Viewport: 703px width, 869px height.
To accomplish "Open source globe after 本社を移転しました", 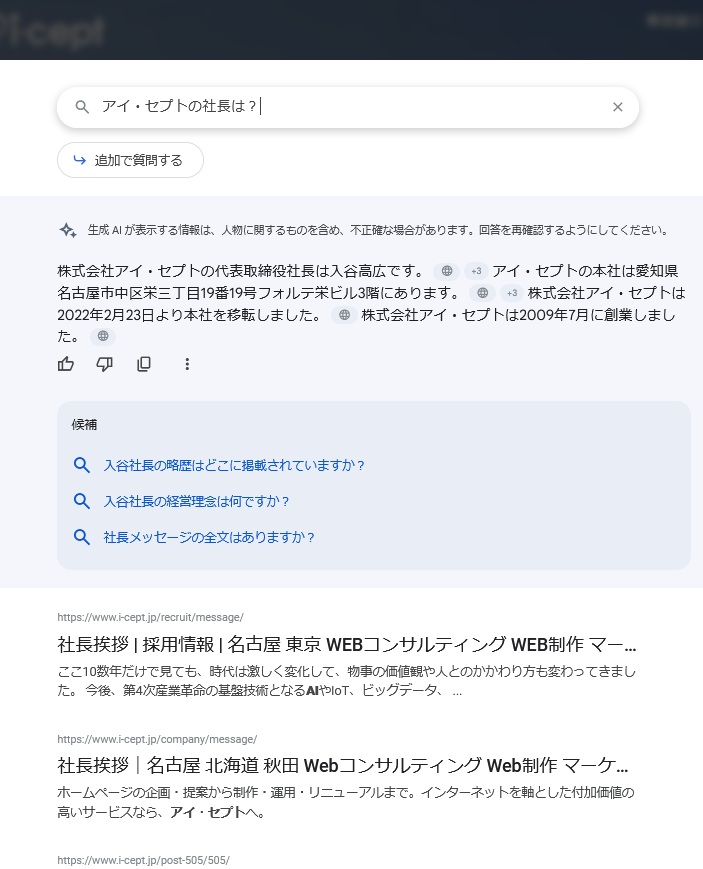I will 344,315.
